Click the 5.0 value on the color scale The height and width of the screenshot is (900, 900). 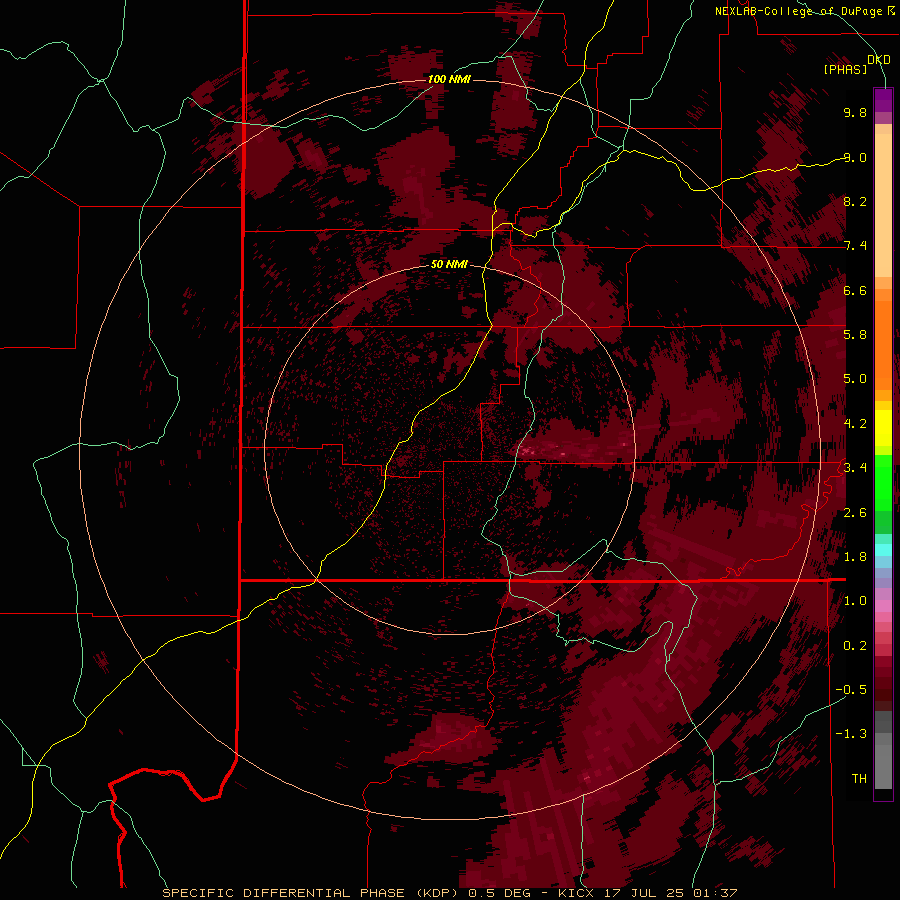click(855, 379)
